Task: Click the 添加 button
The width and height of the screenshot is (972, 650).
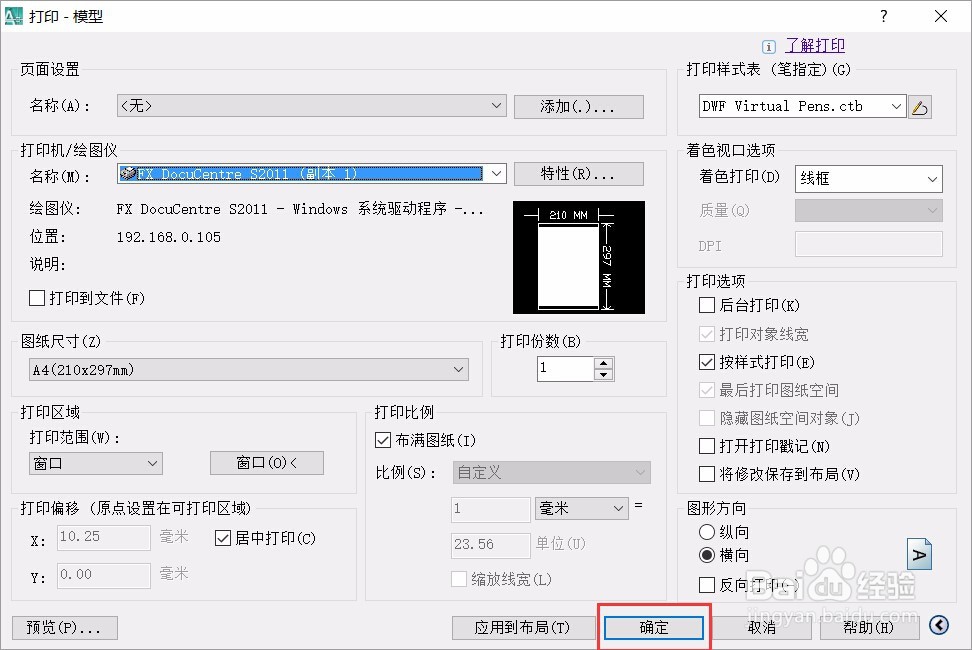Action: point(578,107)
